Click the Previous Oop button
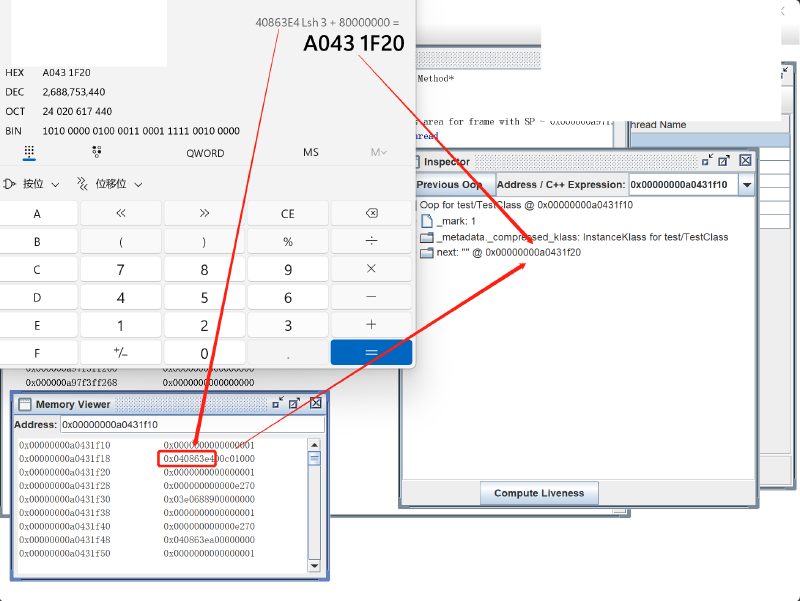This screenshot has width=800, height=601. tap(450, 185)
